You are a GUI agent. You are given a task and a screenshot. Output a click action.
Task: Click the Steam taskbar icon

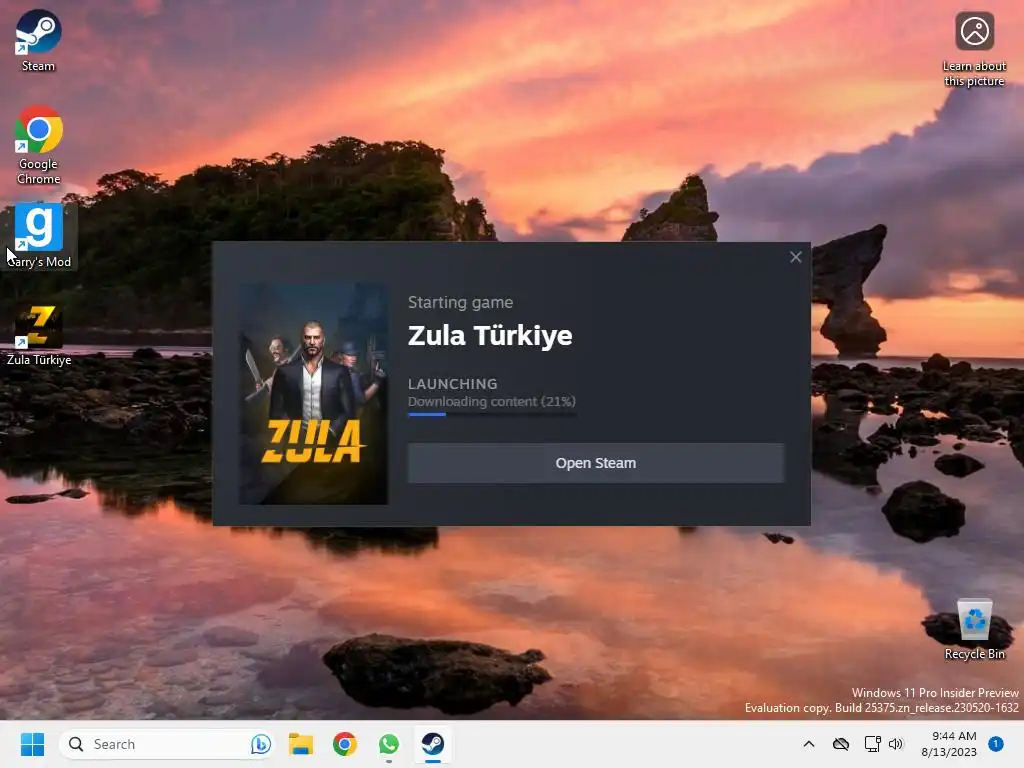[x=432, y=744]
